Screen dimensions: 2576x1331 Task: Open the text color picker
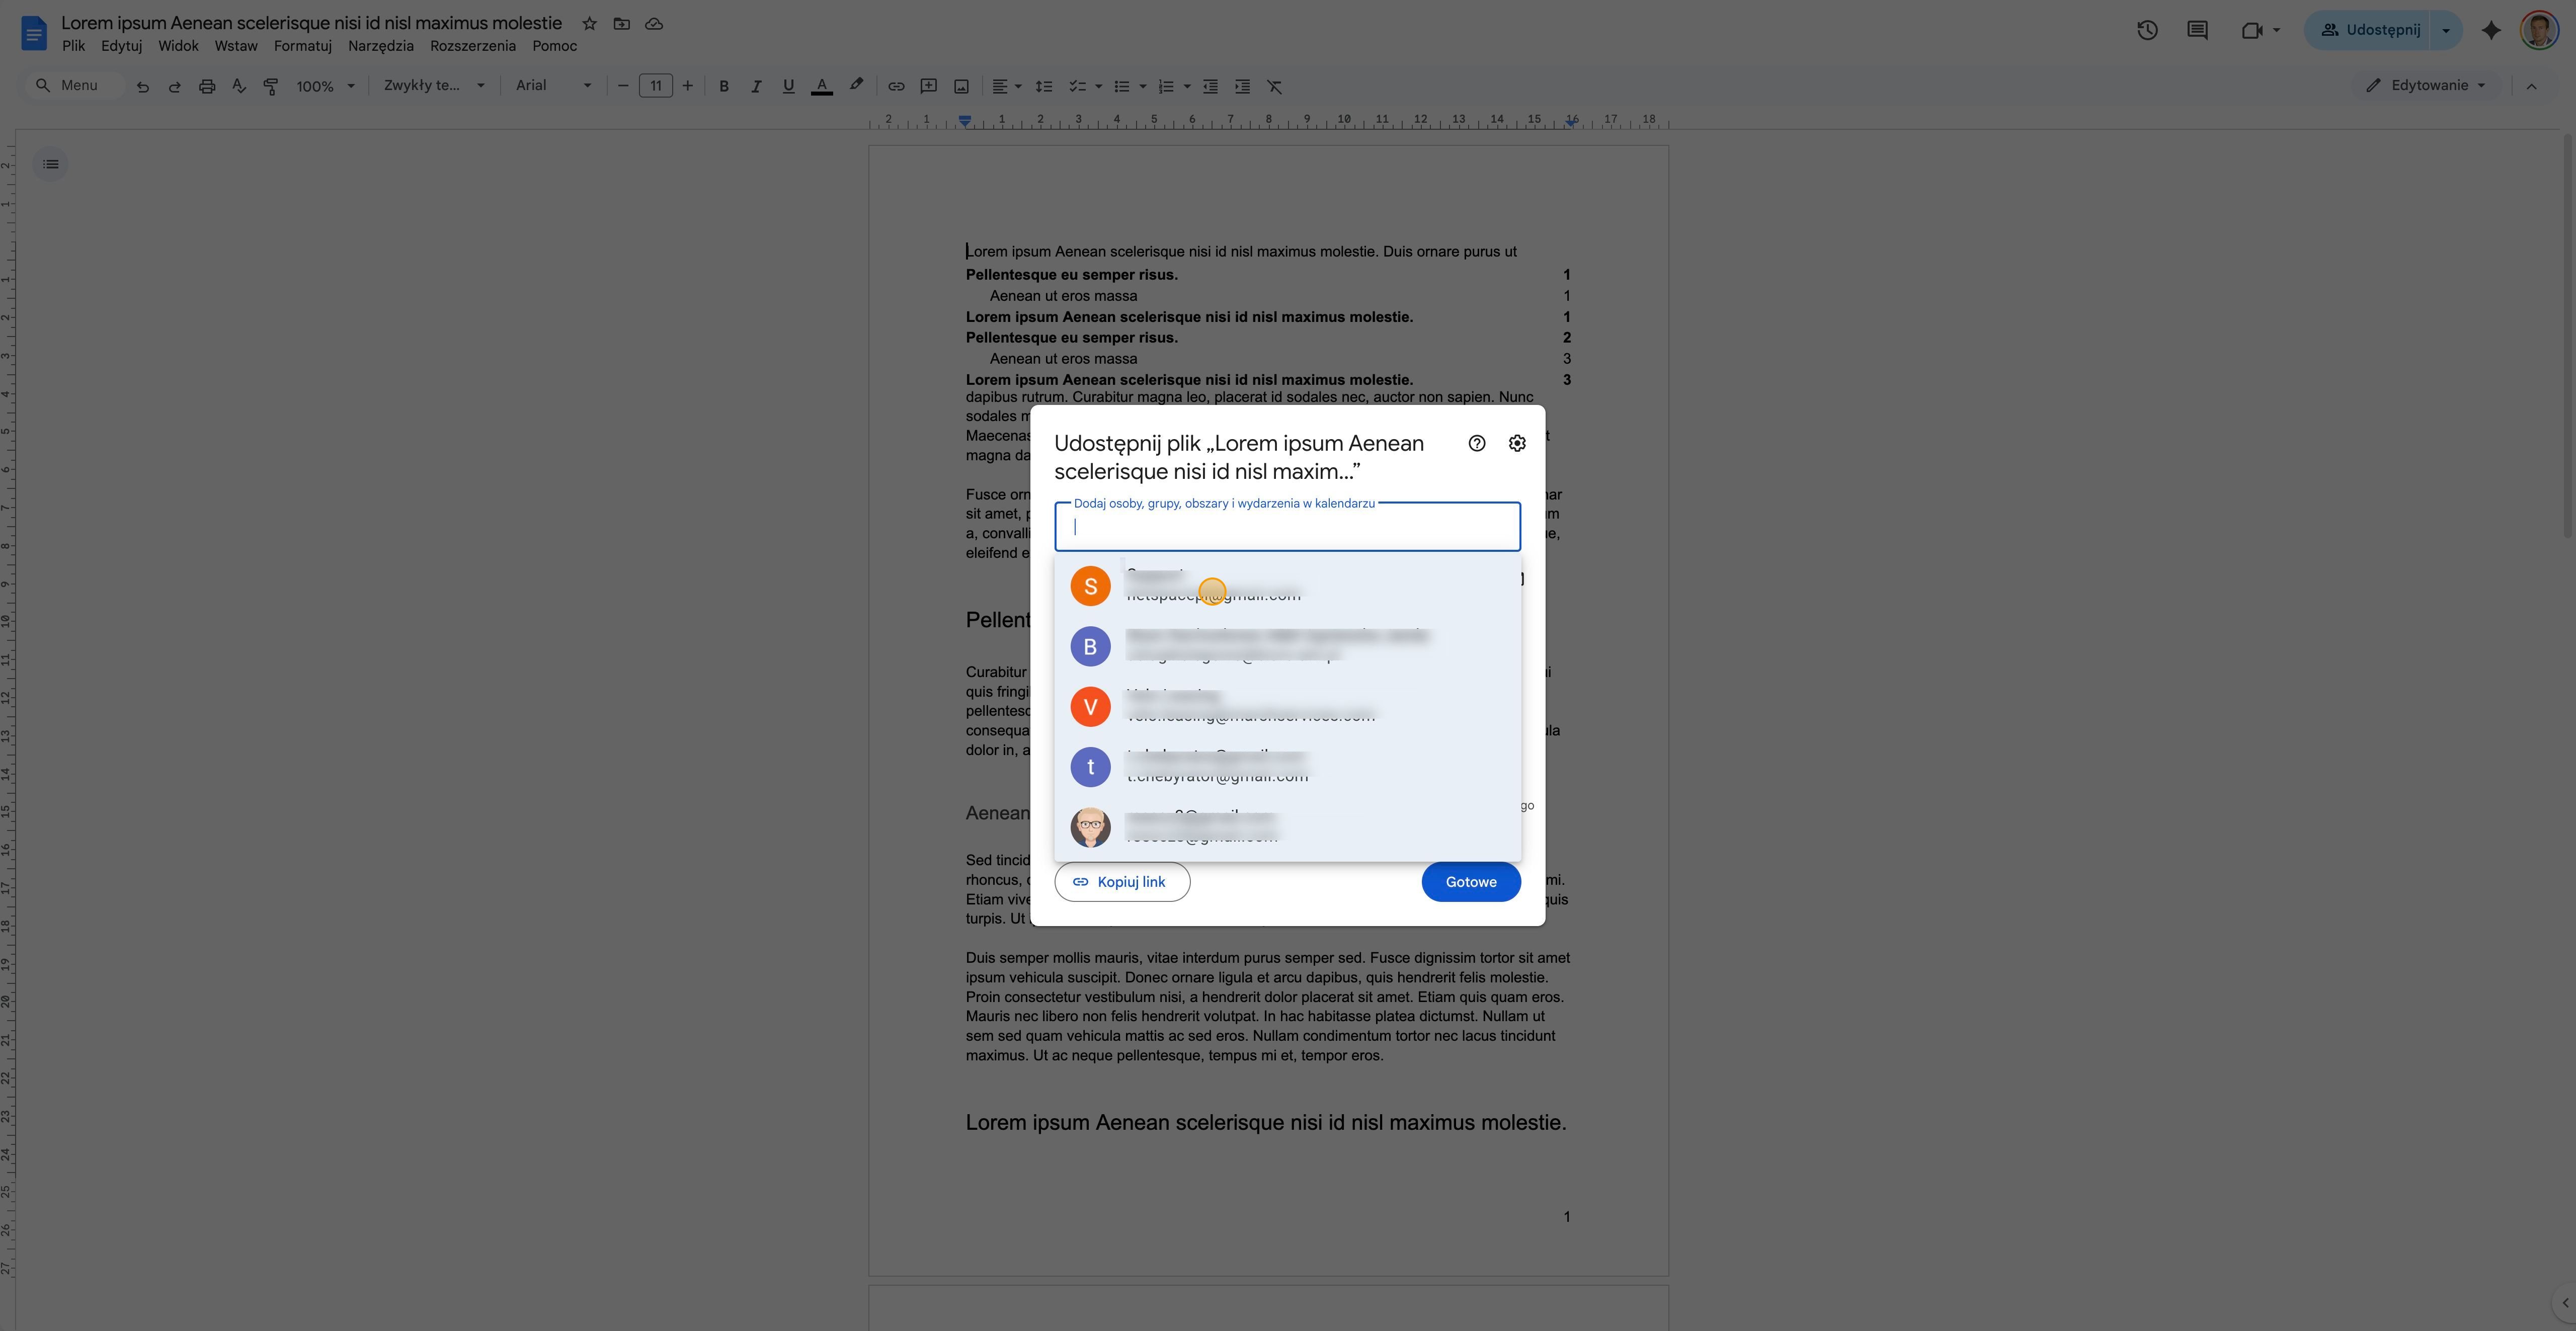[x=822, y=86]
